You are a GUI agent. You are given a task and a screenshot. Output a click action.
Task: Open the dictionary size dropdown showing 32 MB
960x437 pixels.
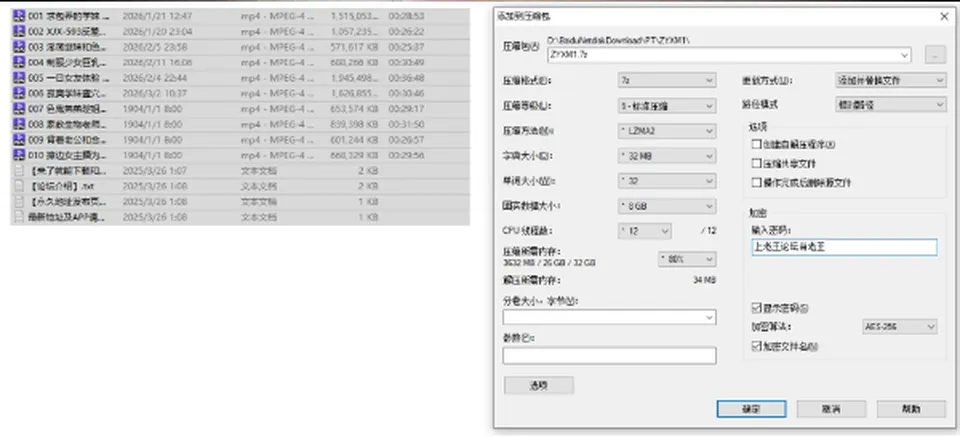point(667,156)
